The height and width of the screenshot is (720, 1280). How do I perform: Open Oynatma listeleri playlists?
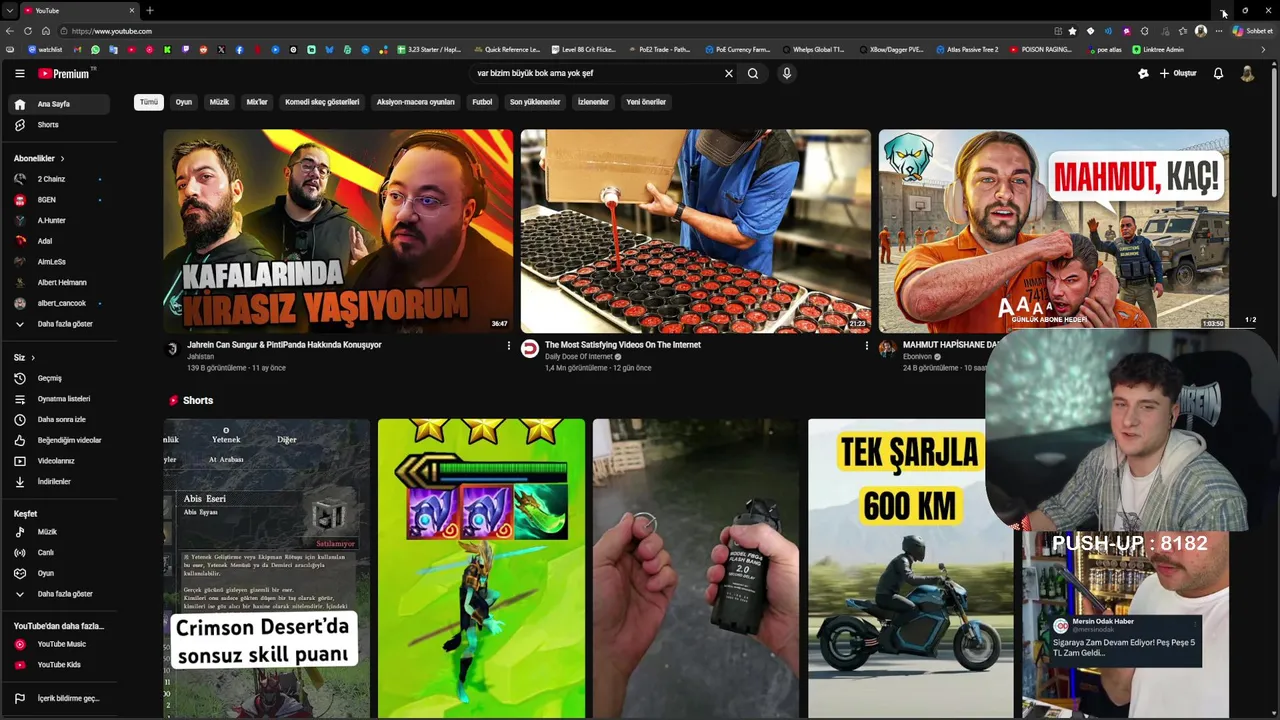click(x=58, y=399)
